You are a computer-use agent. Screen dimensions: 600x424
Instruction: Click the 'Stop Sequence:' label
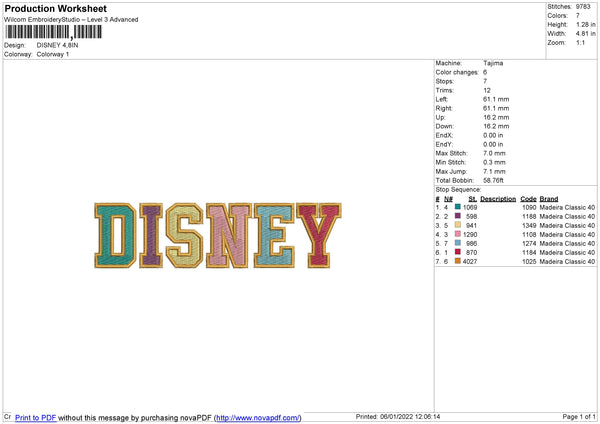pos(458,189)
